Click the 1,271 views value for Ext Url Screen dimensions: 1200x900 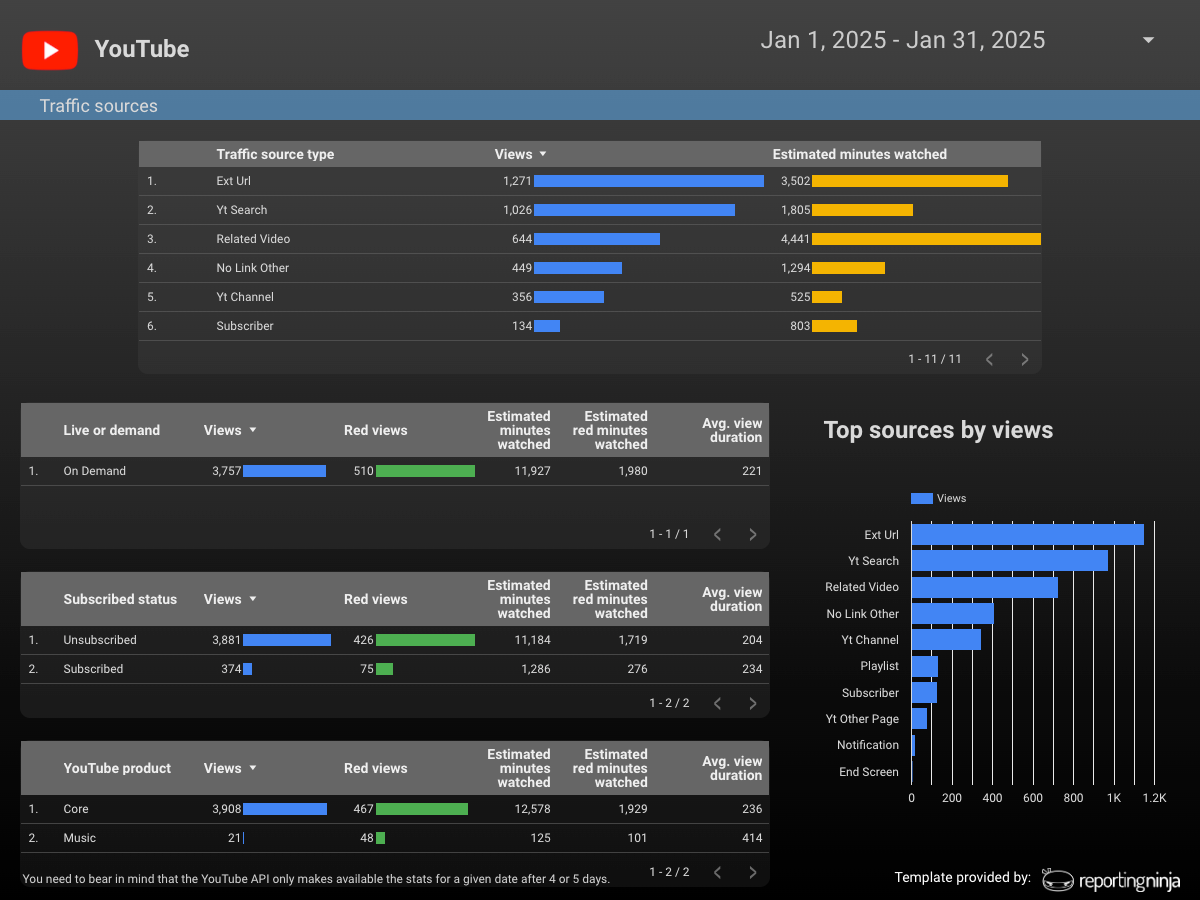click(517, 181)
